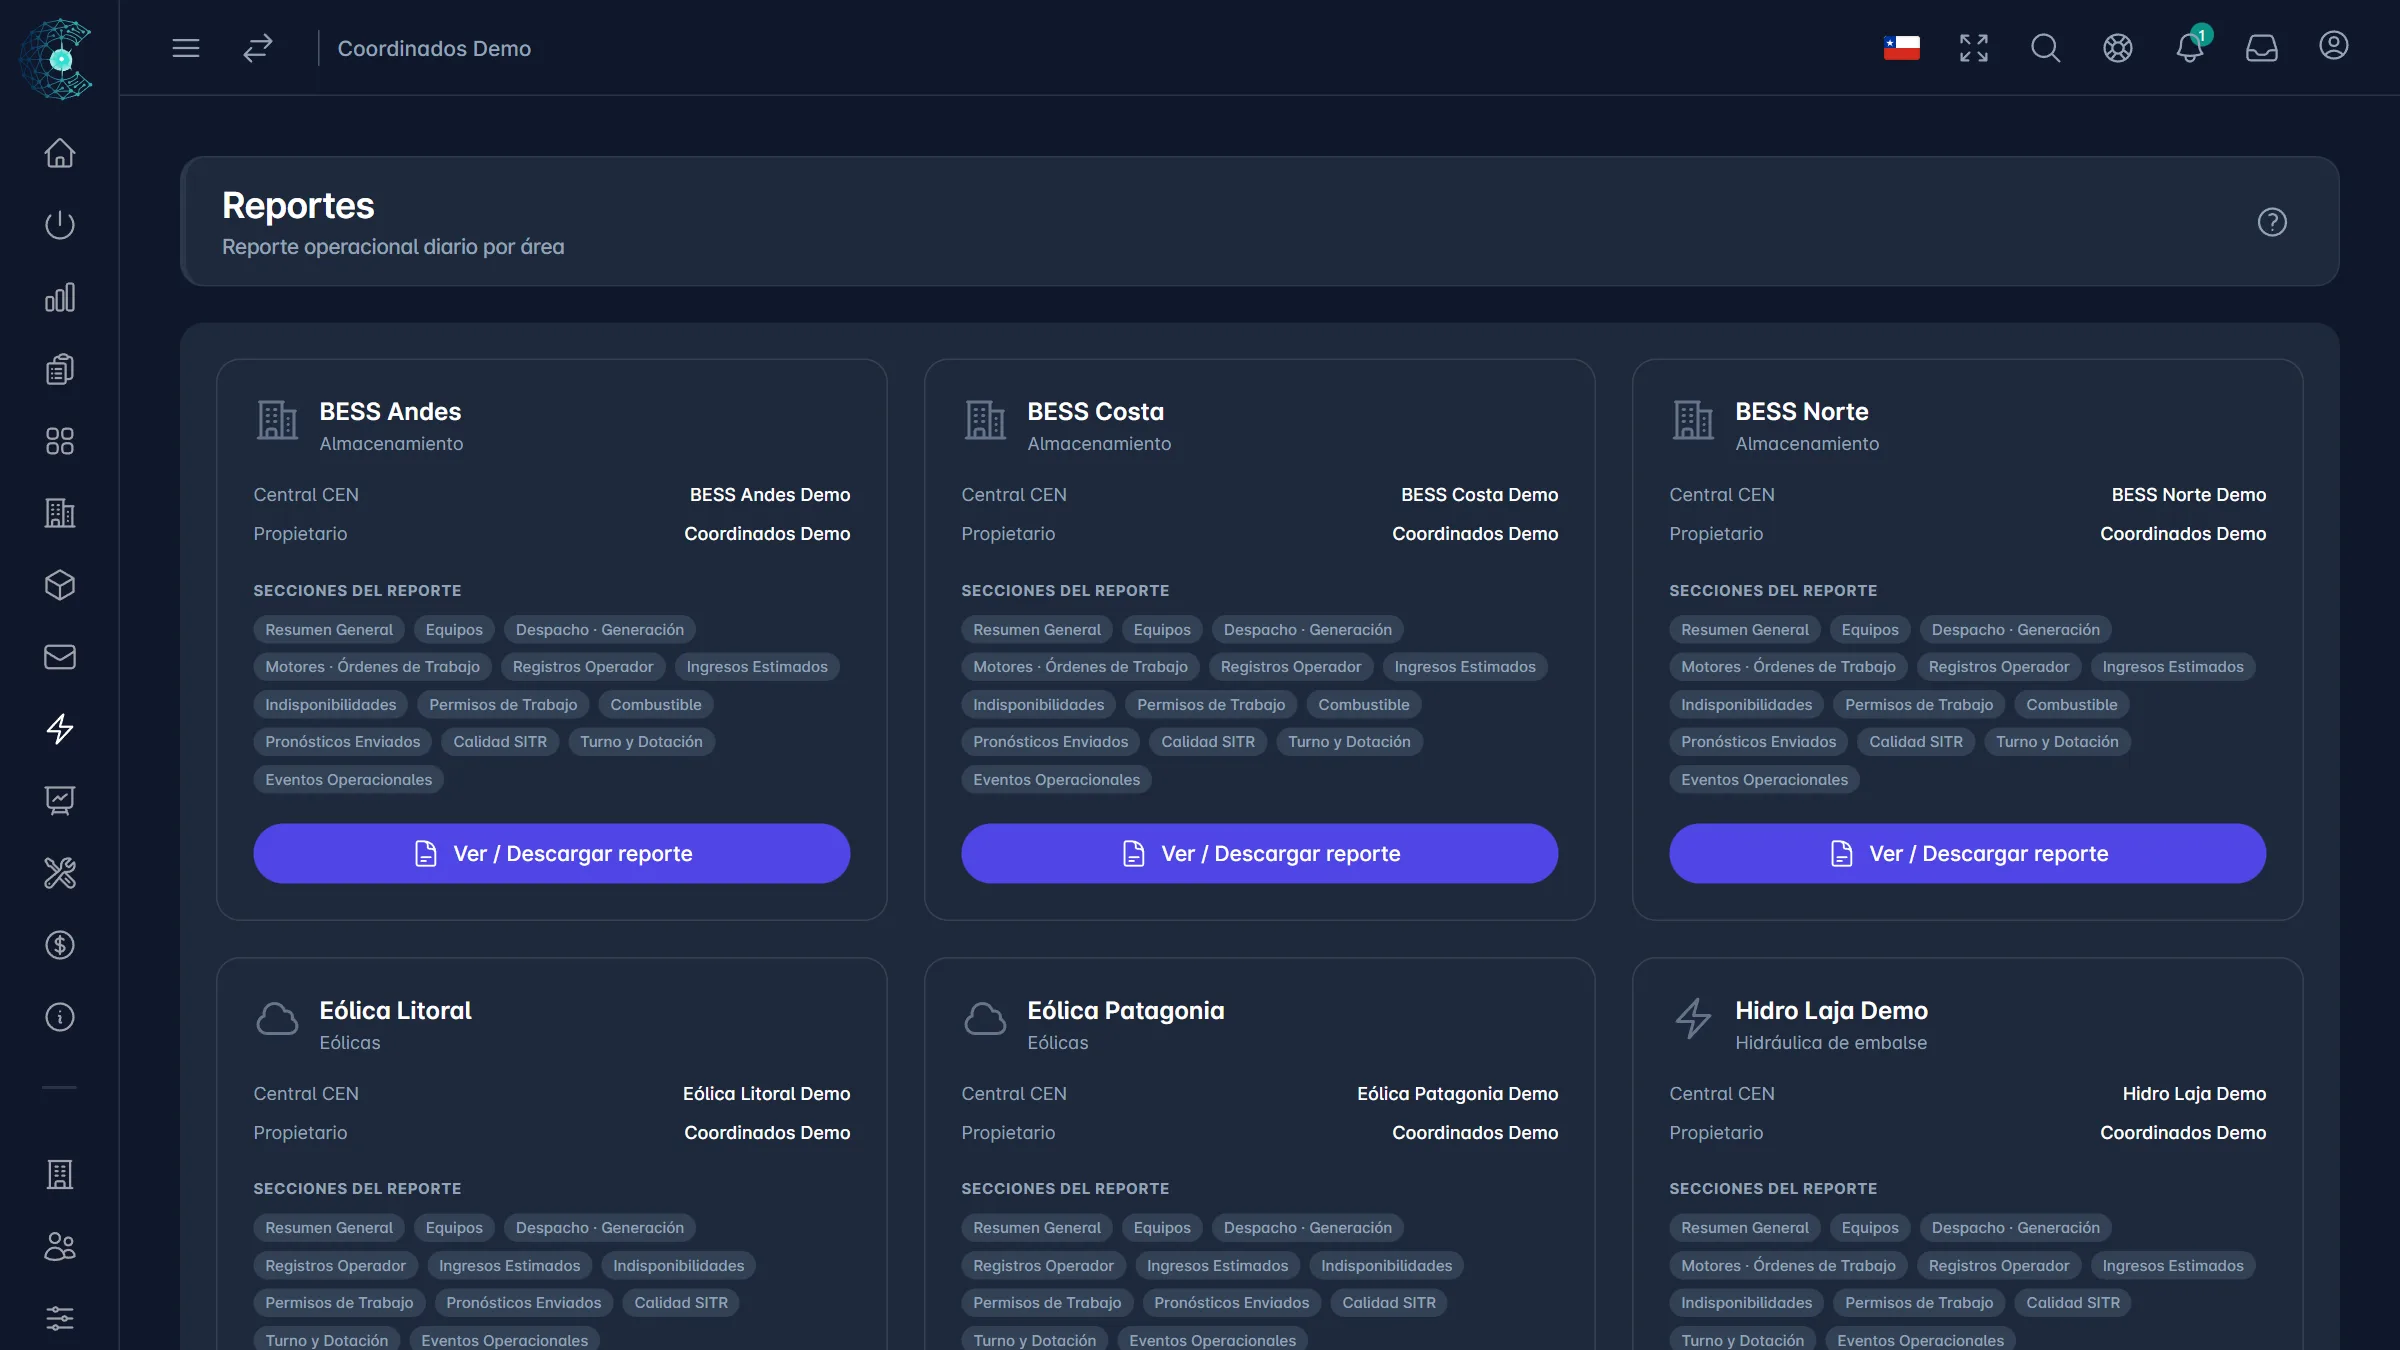Screen dimensions: 2400x1350
Task: Click Eólica Litoral Demo central value
Action: click(x=767, y=1094)
